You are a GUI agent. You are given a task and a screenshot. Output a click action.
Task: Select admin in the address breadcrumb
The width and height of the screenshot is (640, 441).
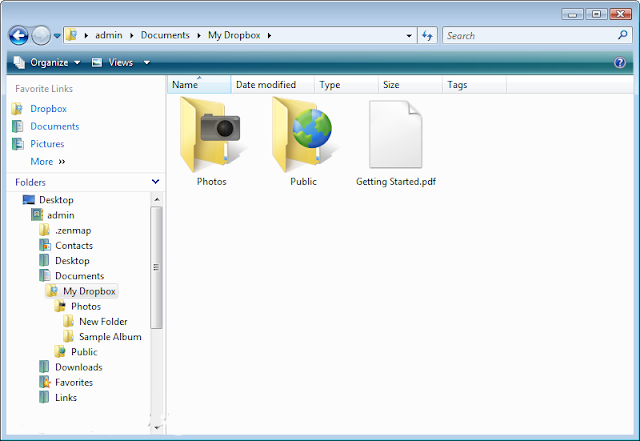tap(109, 35)
